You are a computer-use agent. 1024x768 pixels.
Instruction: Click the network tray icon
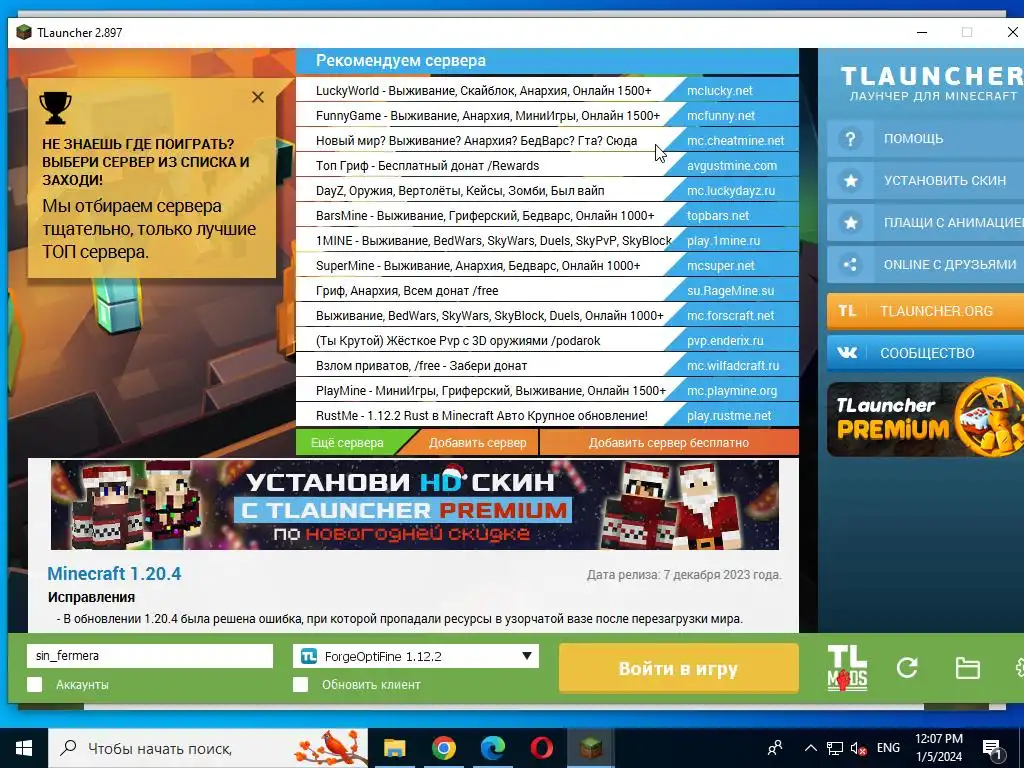pyautogui.click(x=835, y=748)
